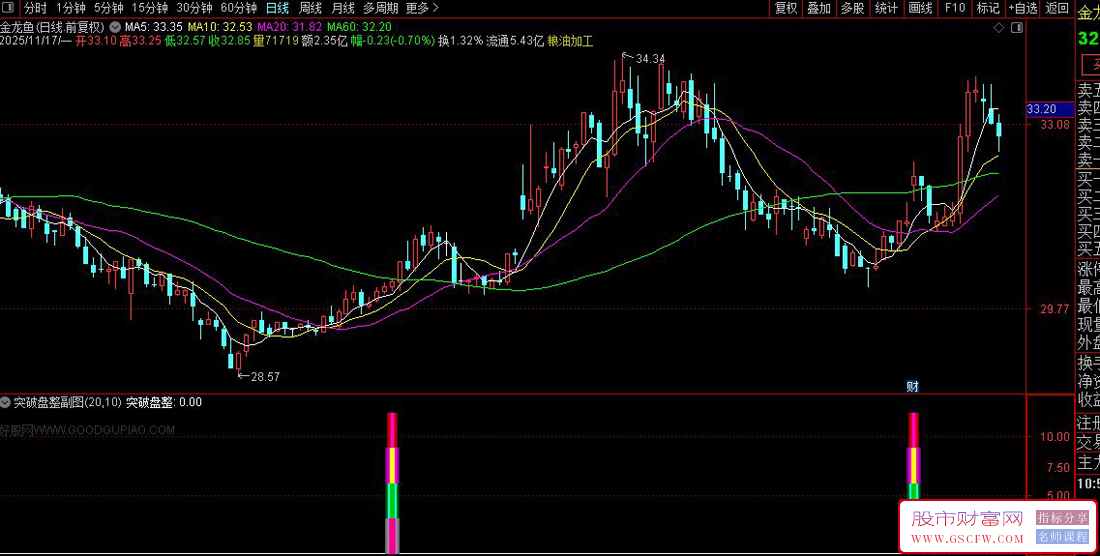Click the MA60: 32.20 label
Viewport: 1100px width, 556px height.
[x=359, y=27]
